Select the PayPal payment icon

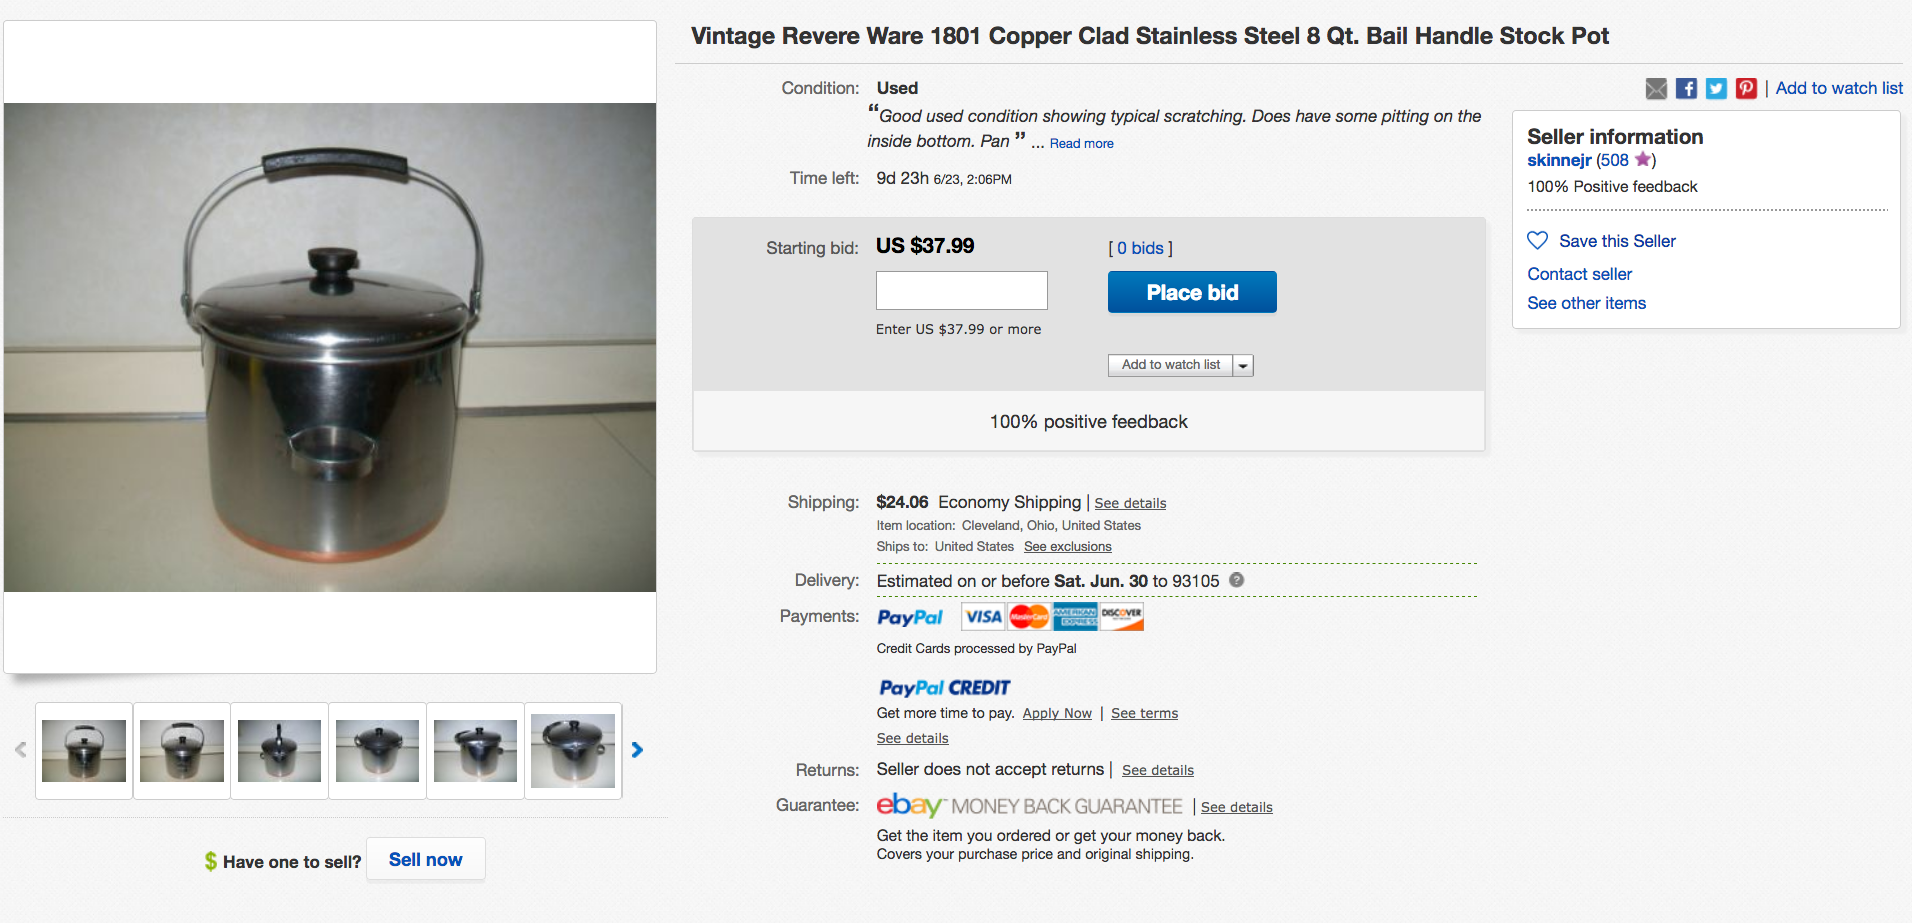910,616
